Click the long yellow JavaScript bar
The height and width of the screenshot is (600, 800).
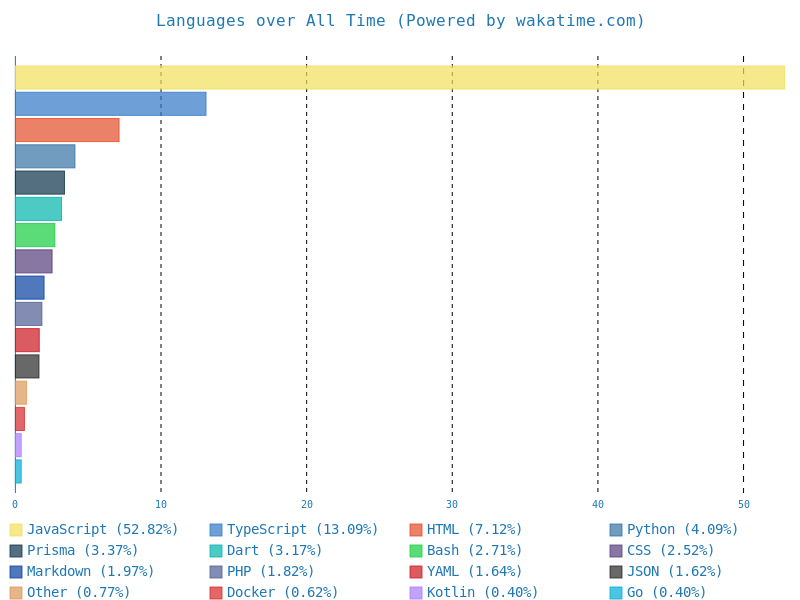click(400, 78)
